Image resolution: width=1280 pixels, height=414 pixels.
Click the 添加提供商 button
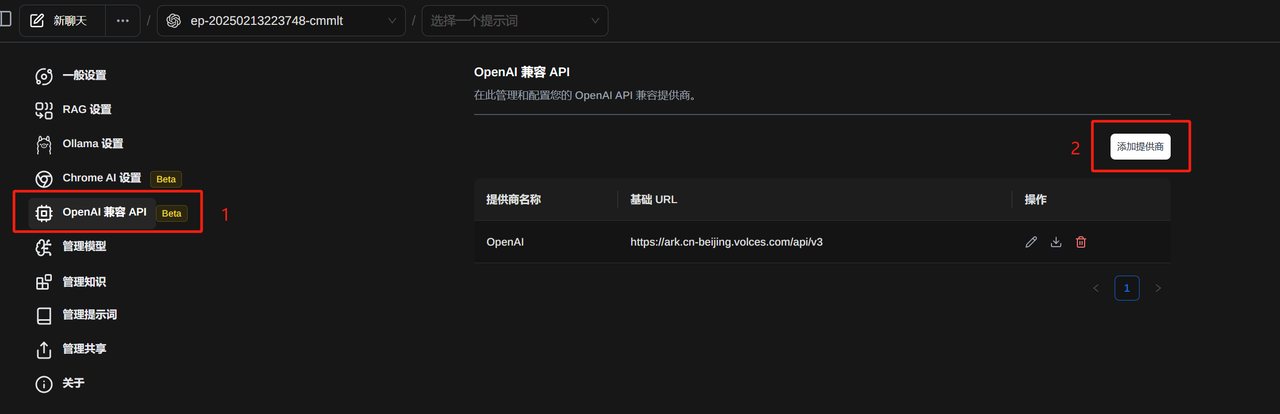click(1140, 147)
